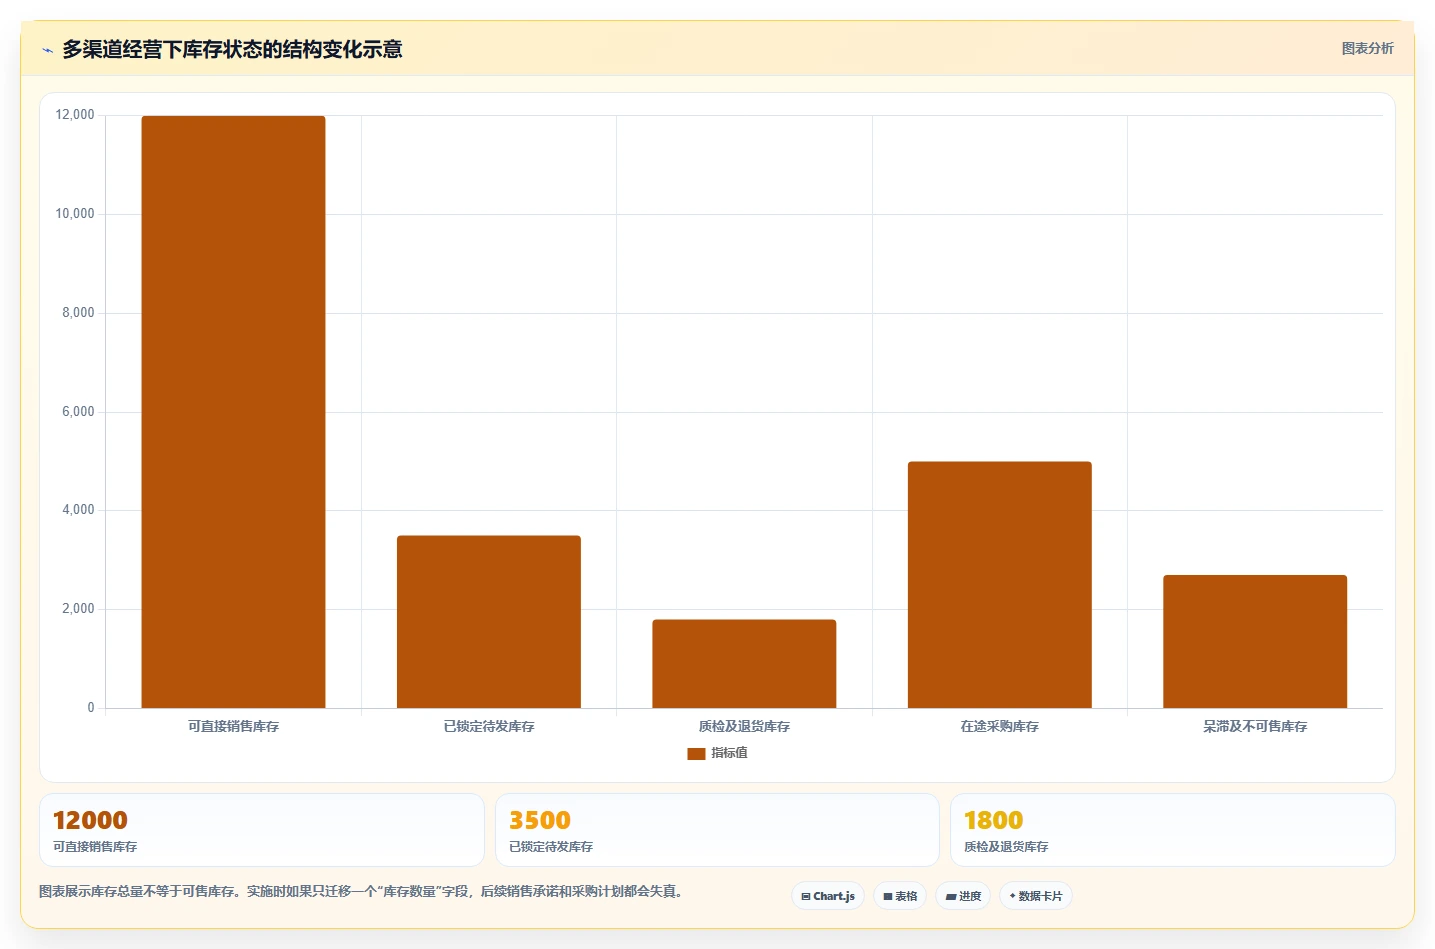Click the 指标值 legend label
Screen dimensions: 1435x949
[729, 753]
